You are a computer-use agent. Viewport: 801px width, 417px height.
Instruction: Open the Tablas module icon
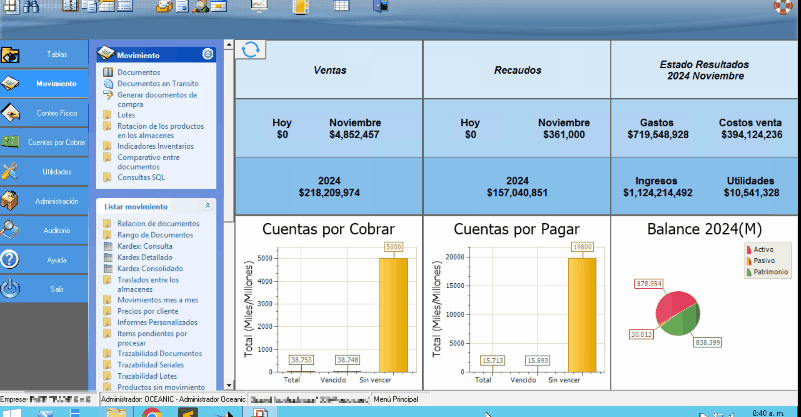11,54
